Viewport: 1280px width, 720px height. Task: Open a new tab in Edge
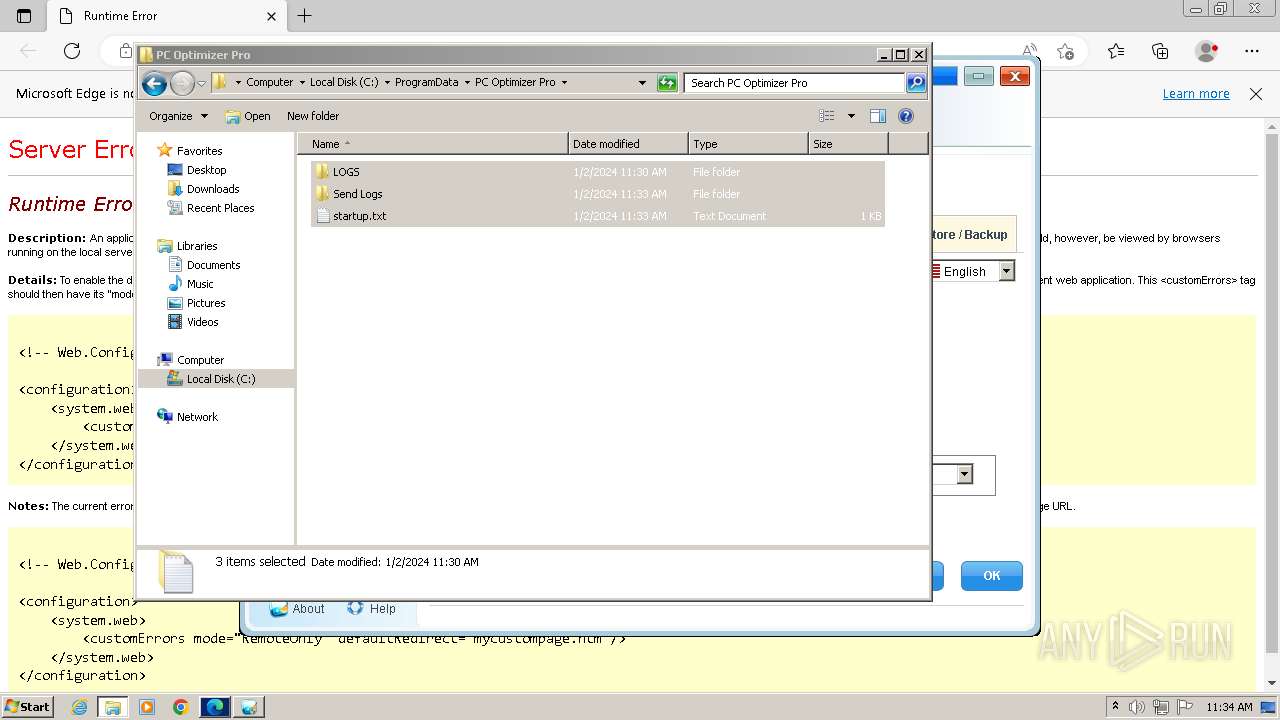coord(305,16)
